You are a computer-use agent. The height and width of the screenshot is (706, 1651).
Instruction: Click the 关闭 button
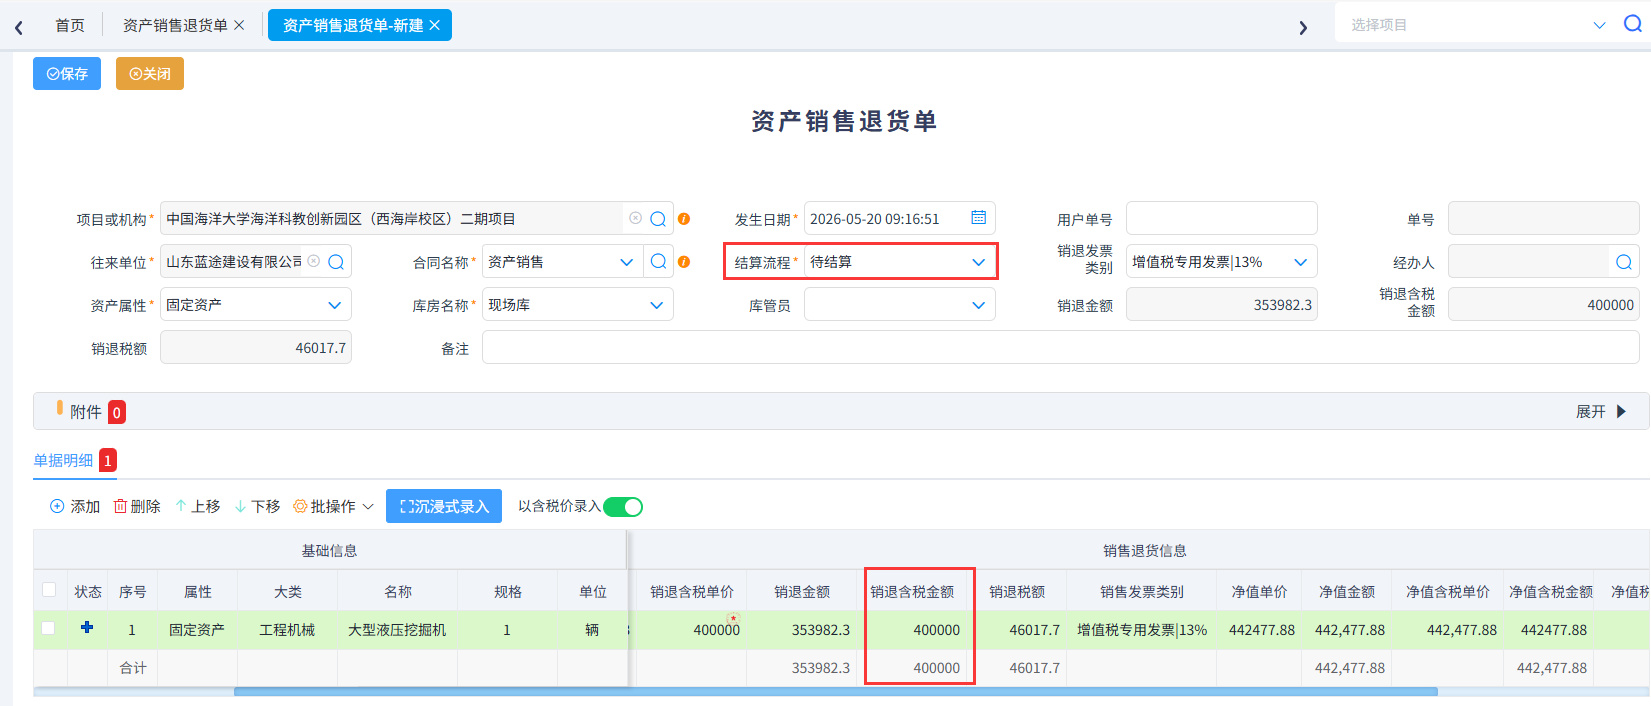pos(150,74)
